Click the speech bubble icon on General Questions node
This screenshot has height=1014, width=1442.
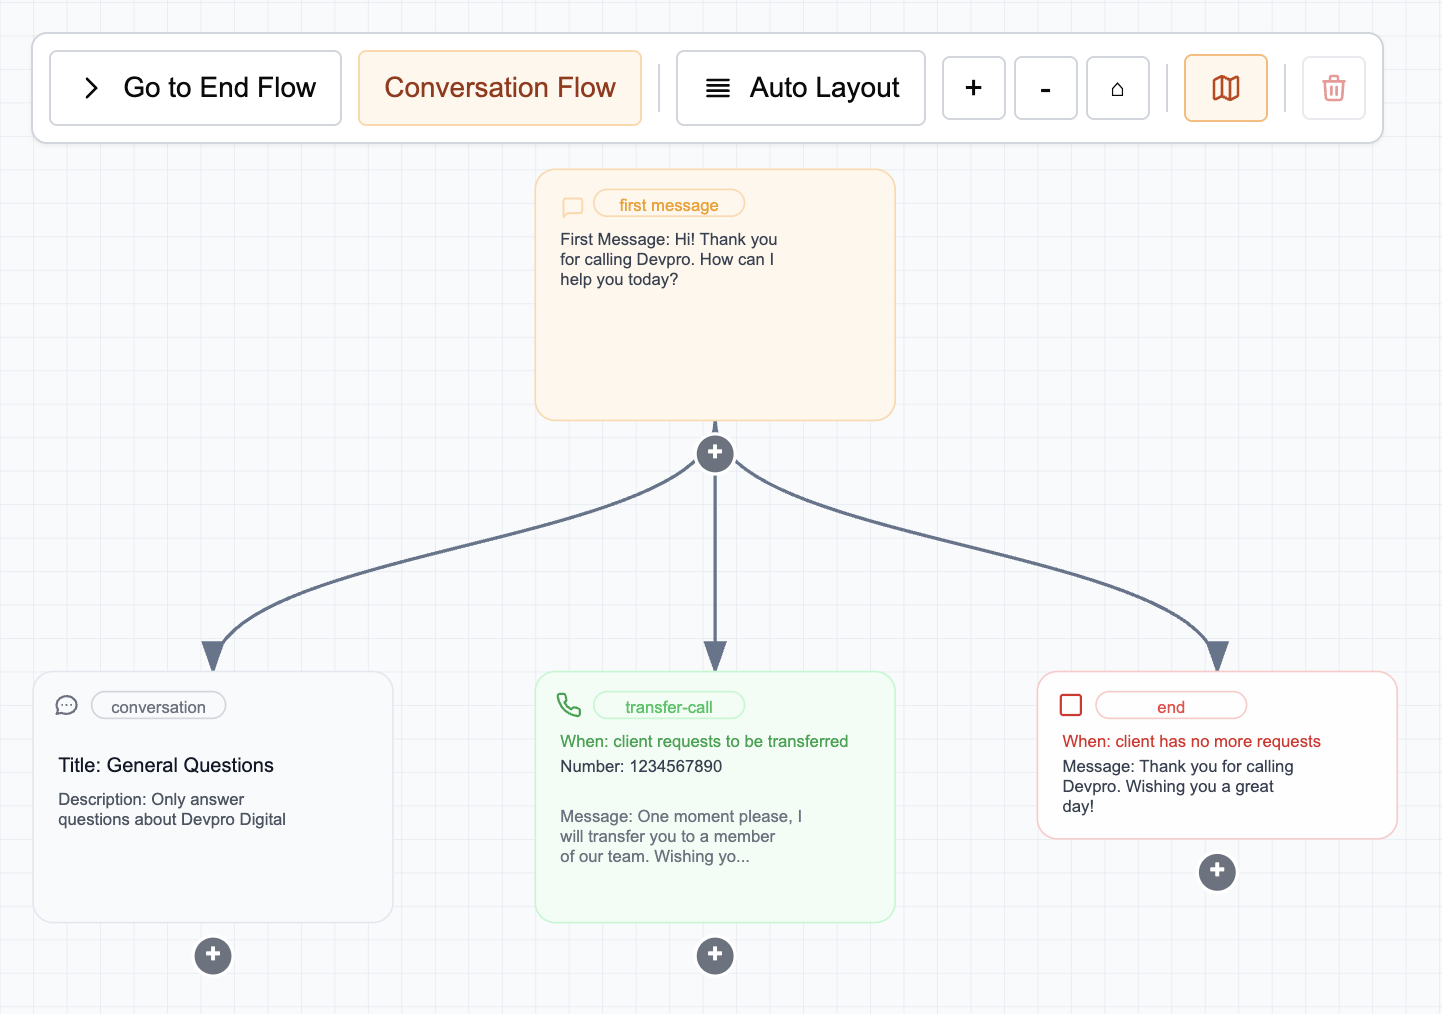point(66,705)
